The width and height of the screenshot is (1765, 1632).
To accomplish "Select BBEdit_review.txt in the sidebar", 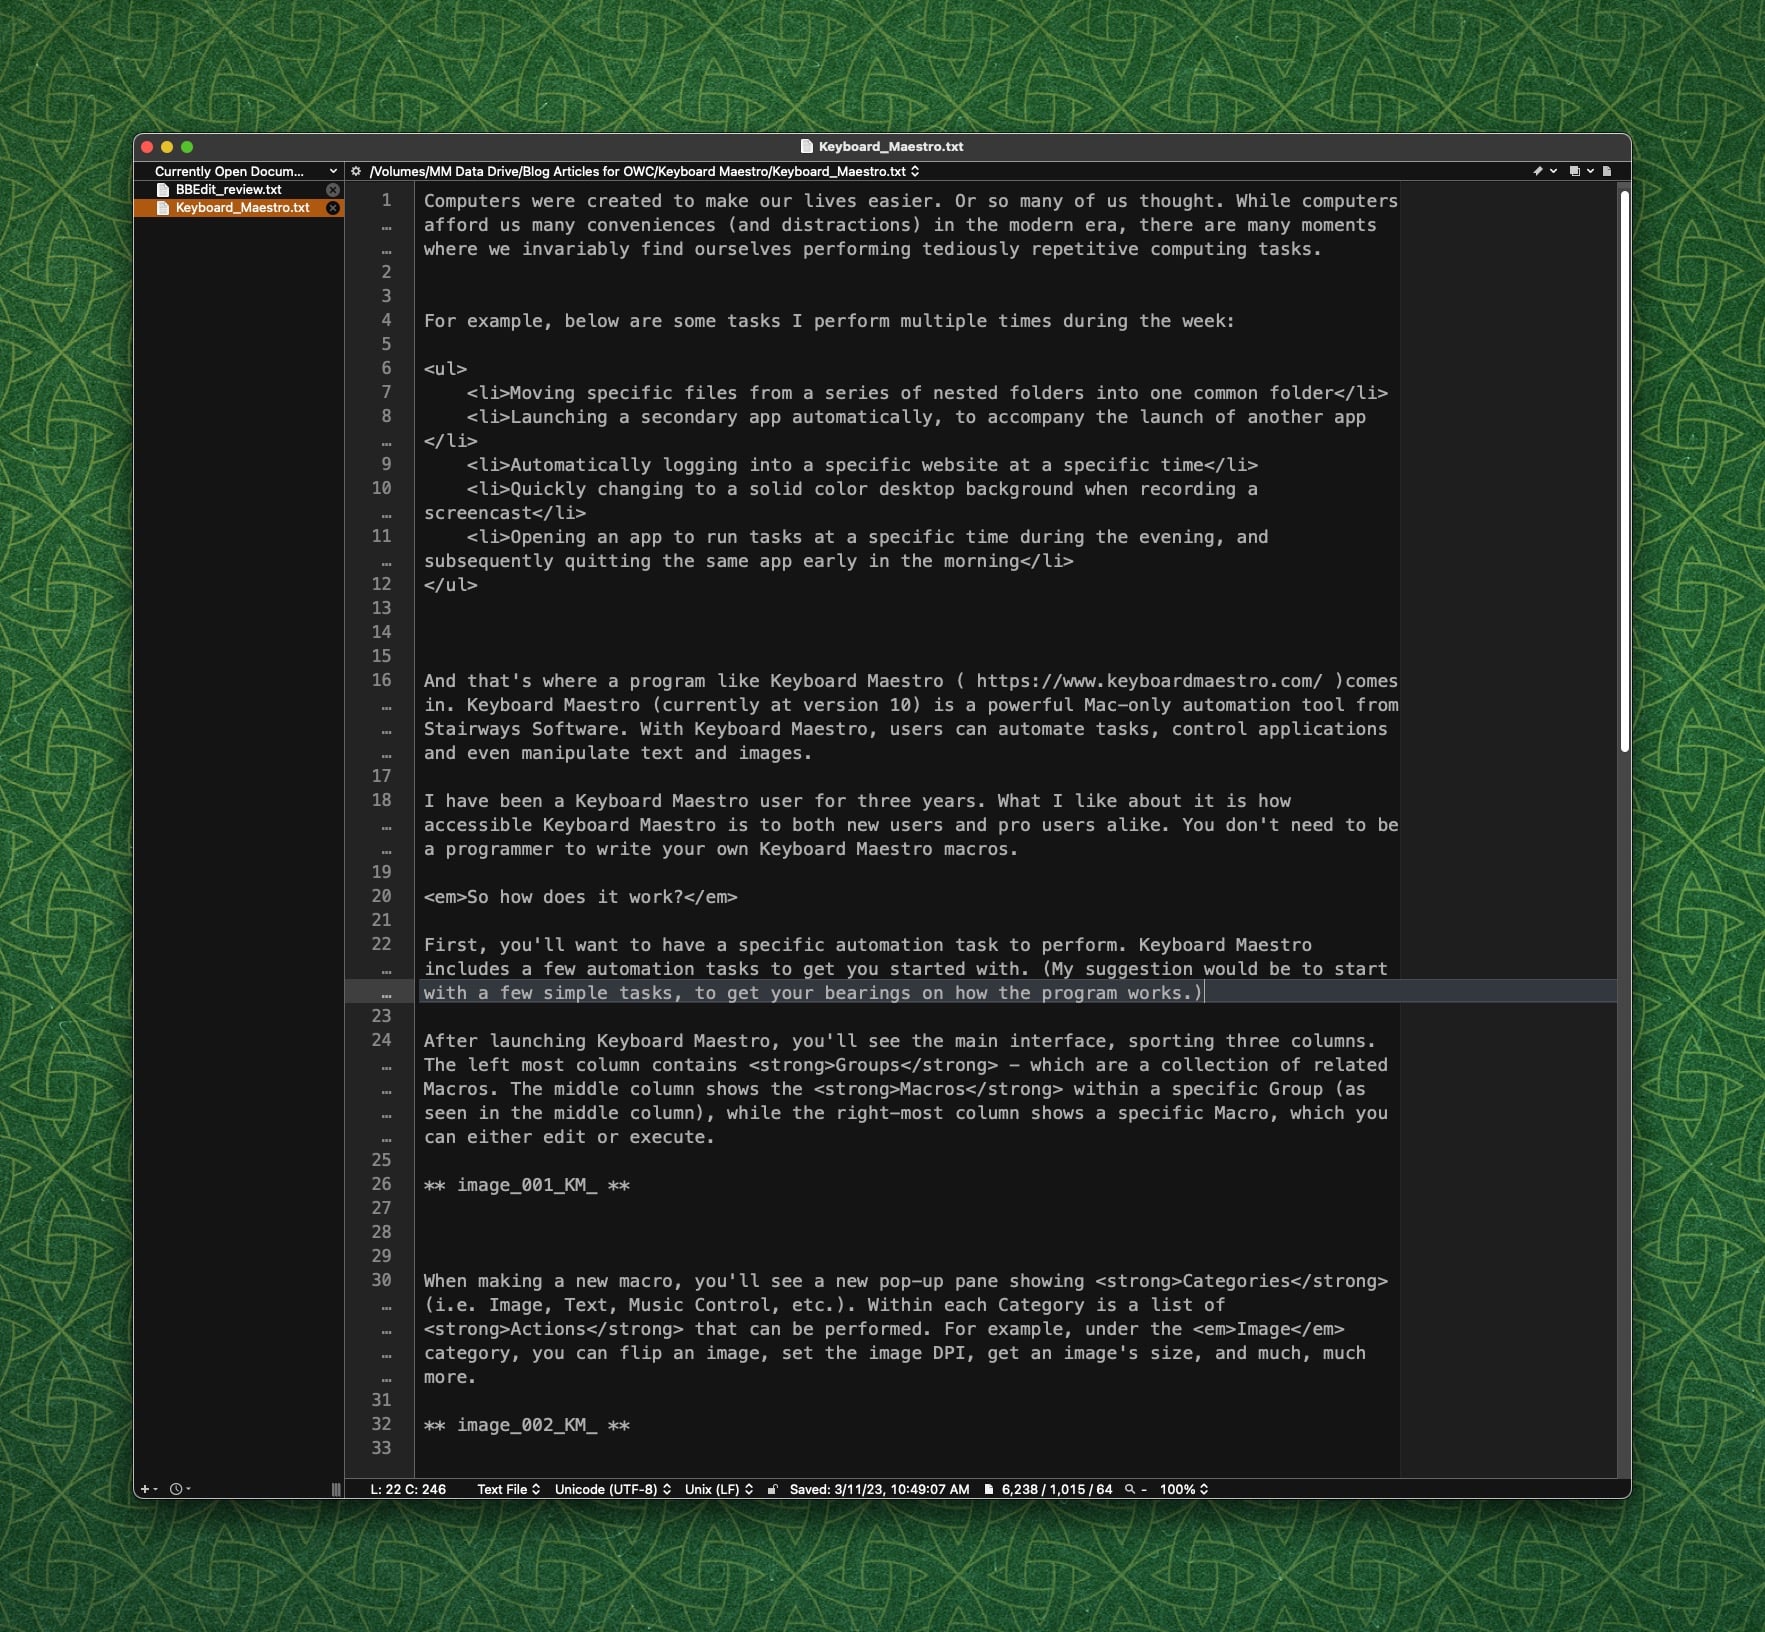I will click(x=229, y=190).
